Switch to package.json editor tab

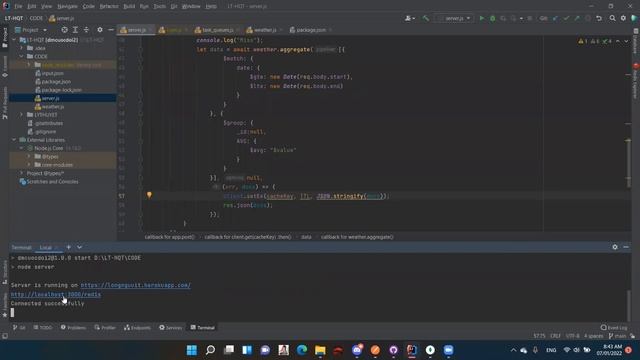pyautogui.click(x=311, y=30)
